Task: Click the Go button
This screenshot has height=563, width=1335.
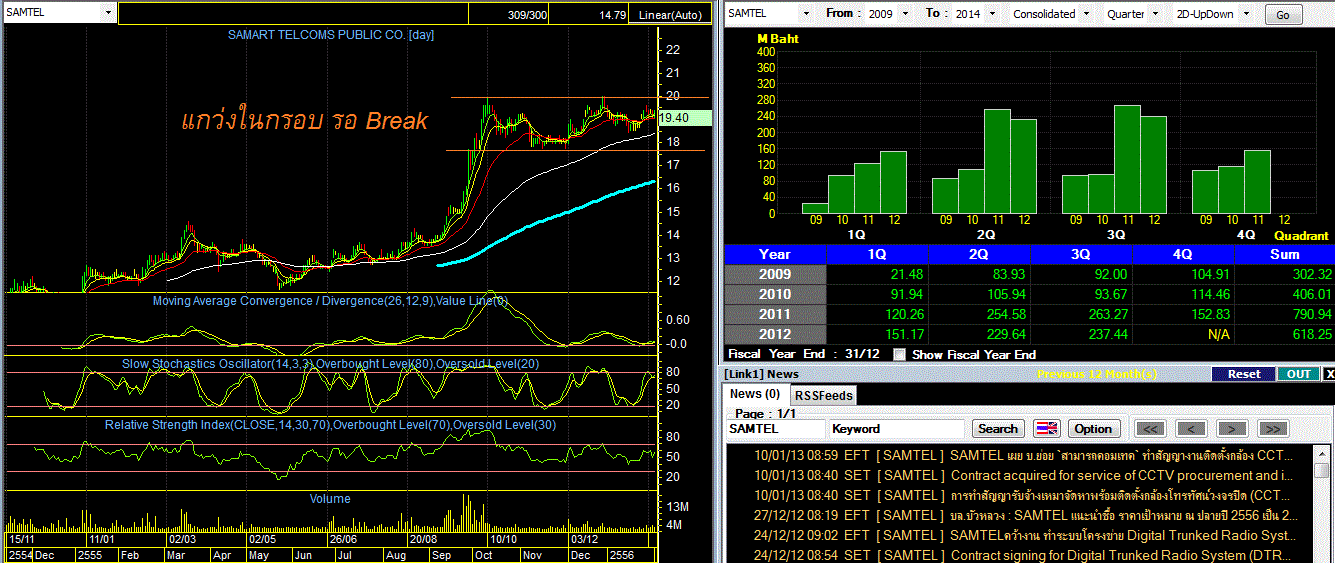Action: click(x=1283, y=15)
